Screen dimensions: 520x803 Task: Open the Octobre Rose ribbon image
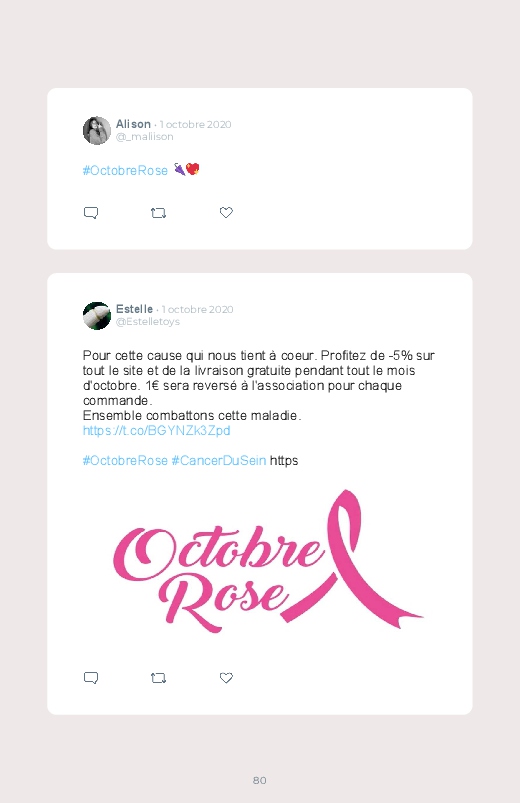coord(268,561)
